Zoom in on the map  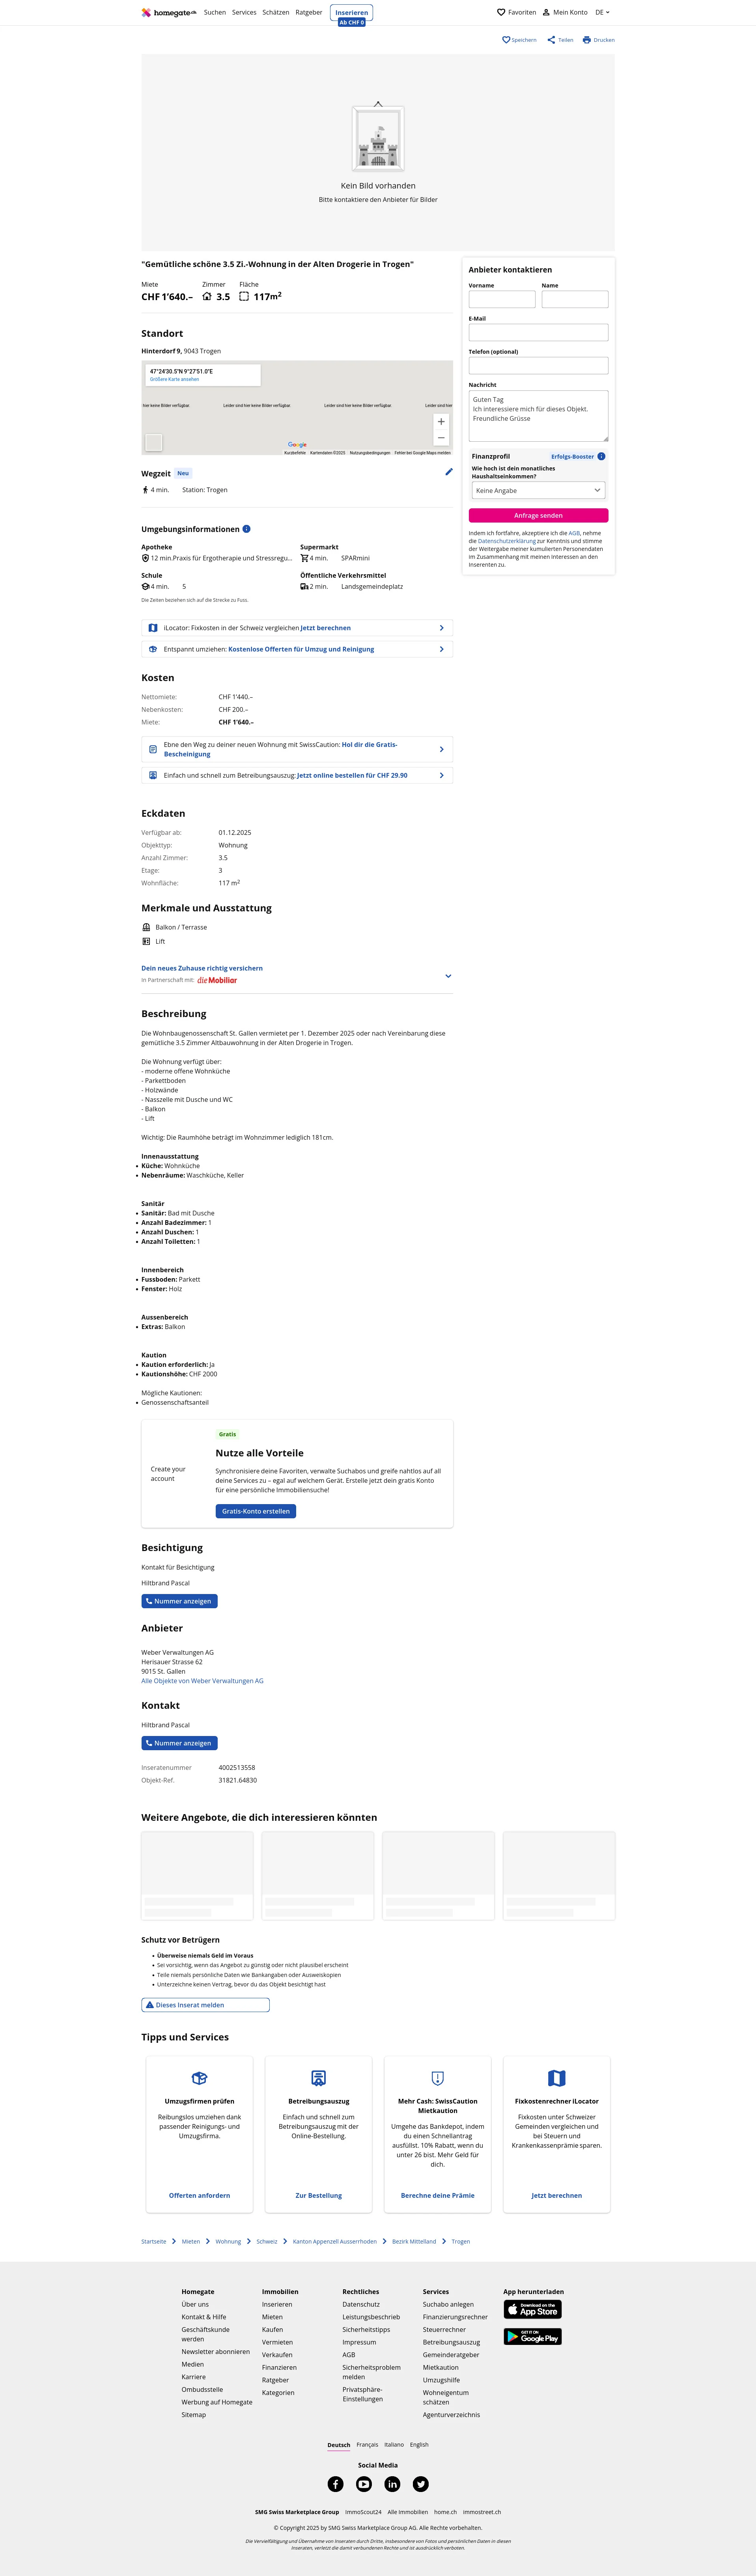[441, 422]
